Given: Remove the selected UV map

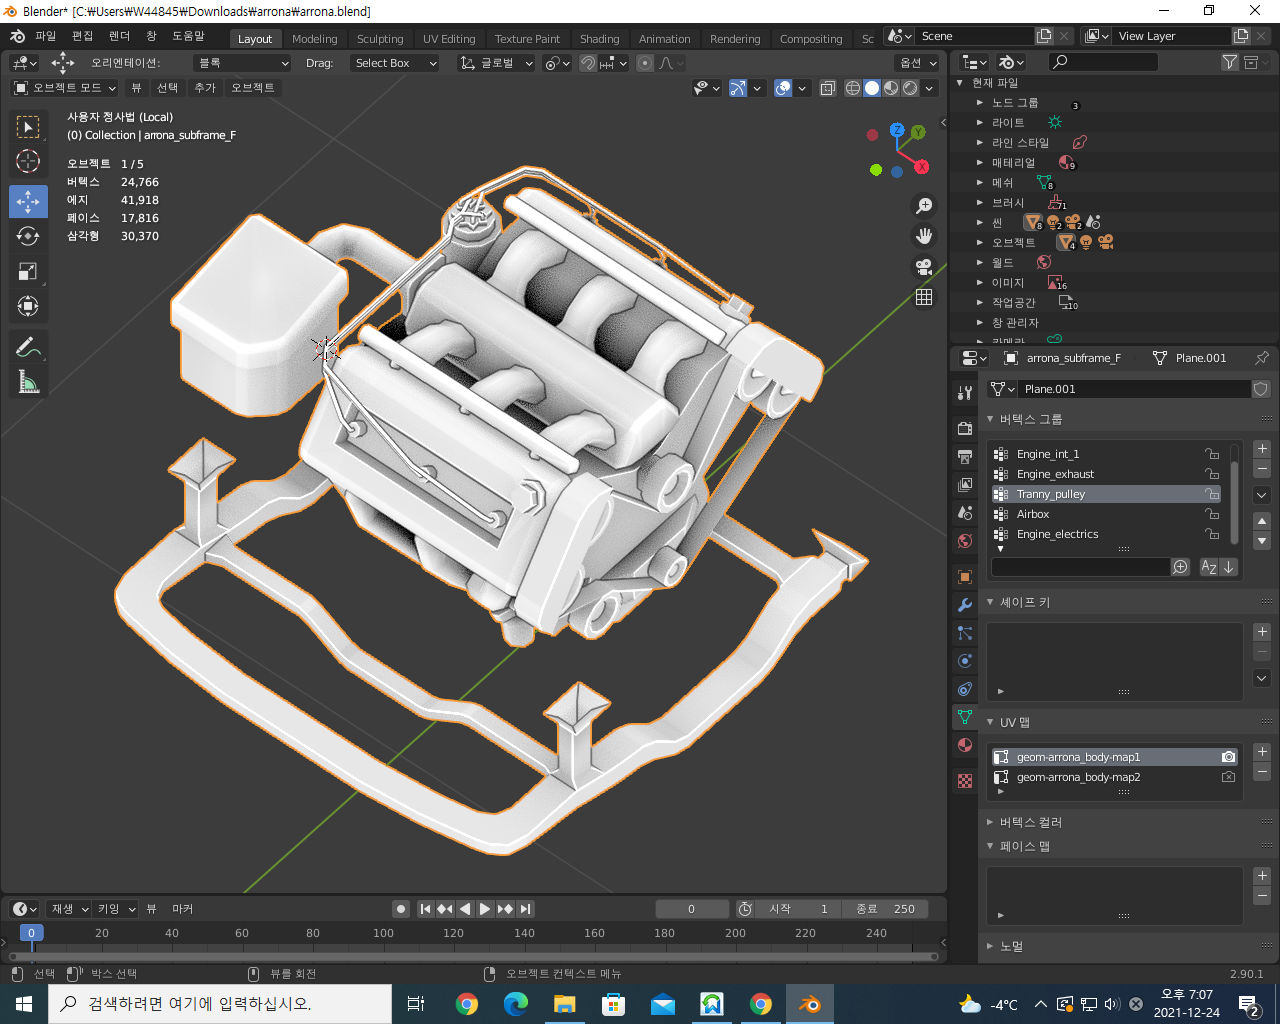Looking at the screenshot, I should coord(1262,772).
